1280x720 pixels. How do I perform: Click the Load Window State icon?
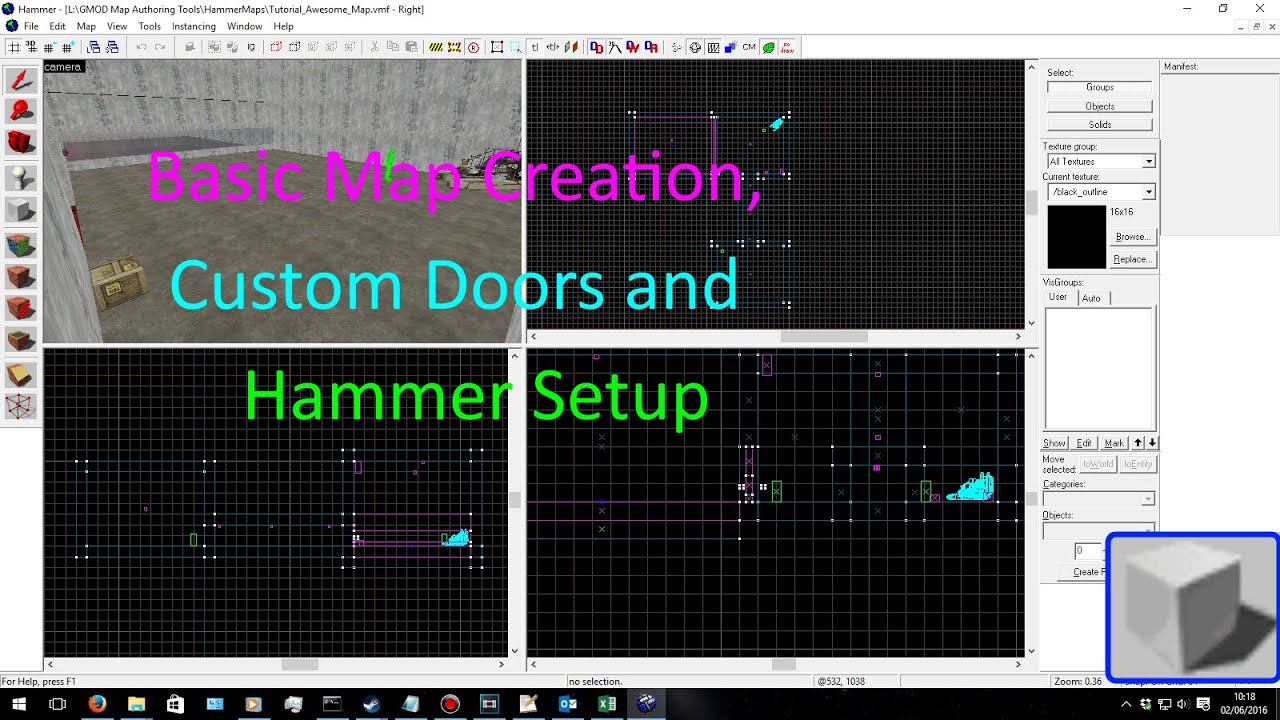click(x=94, y=47)
